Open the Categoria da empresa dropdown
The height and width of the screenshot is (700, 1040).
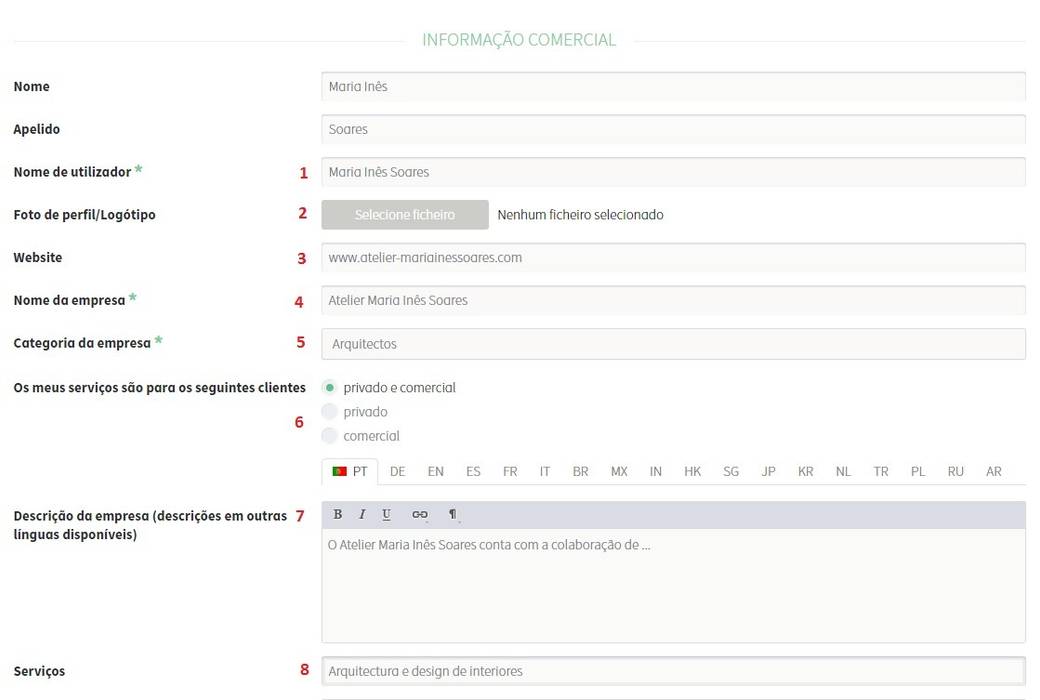673,344
